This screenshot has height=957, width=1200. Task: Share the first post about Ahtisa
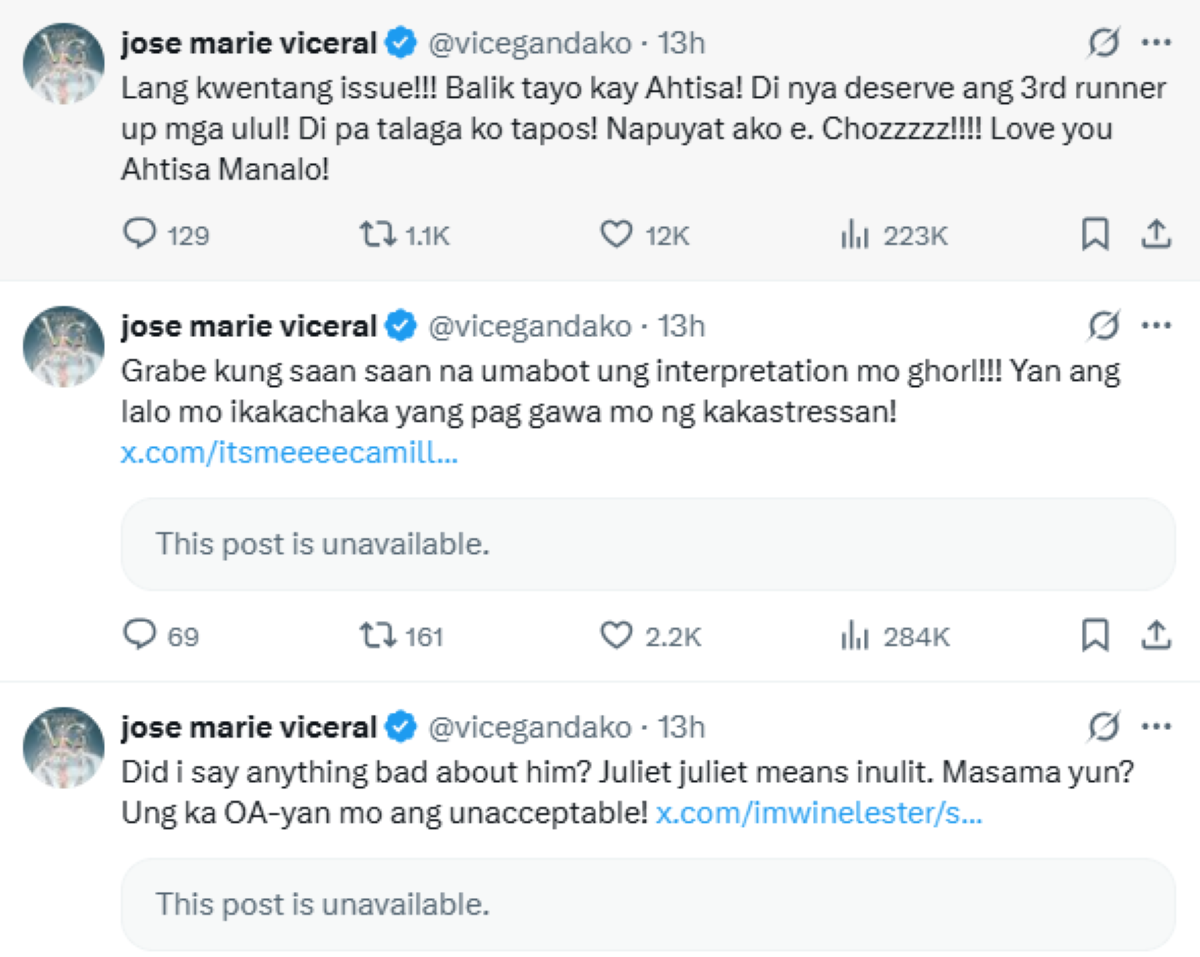pos(1155,235)
